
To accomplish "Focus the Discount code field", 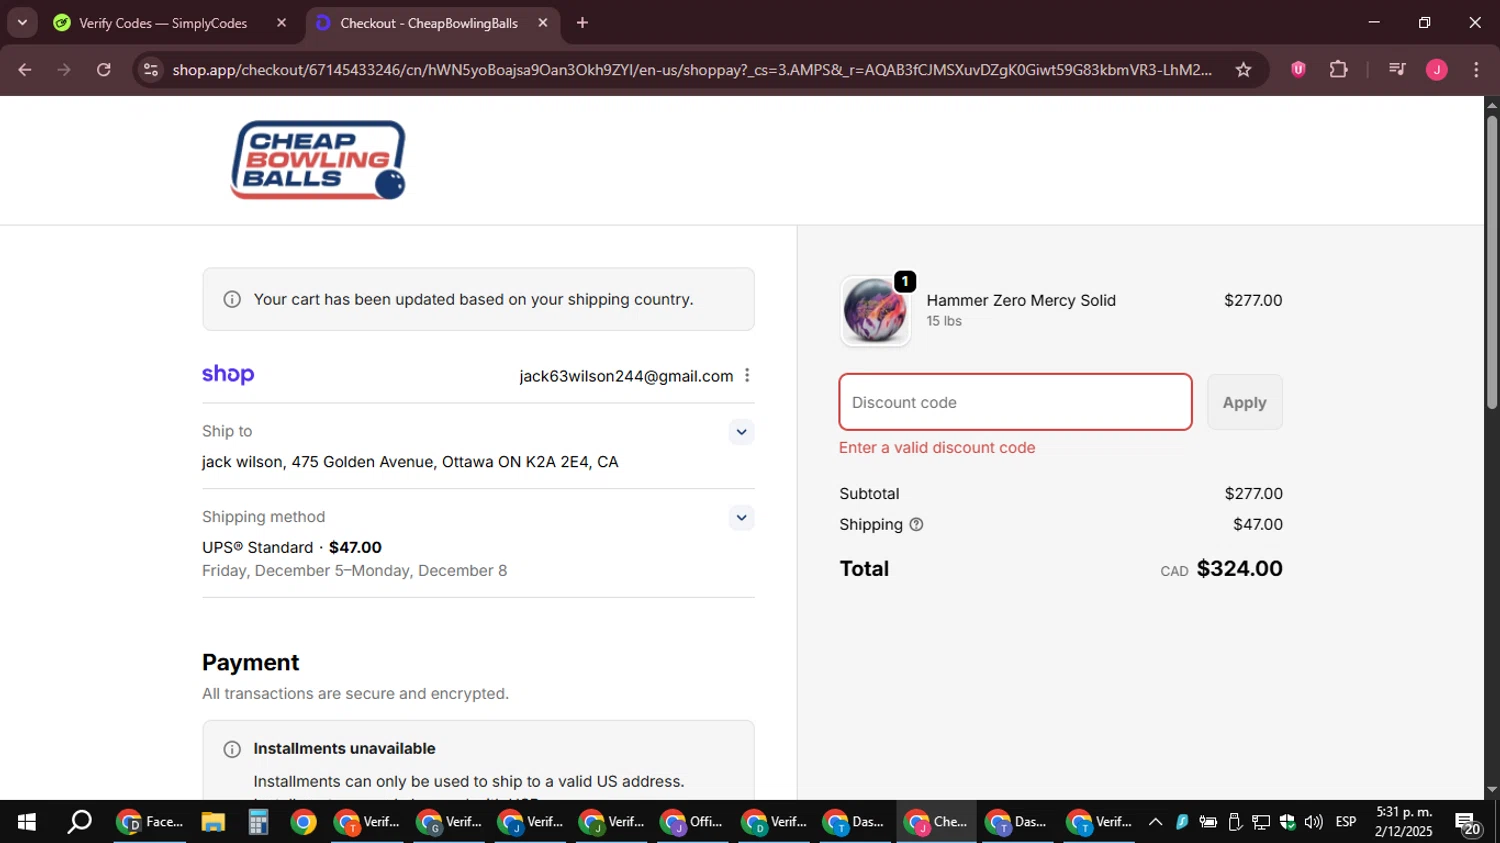I will tap(1015, 402).
